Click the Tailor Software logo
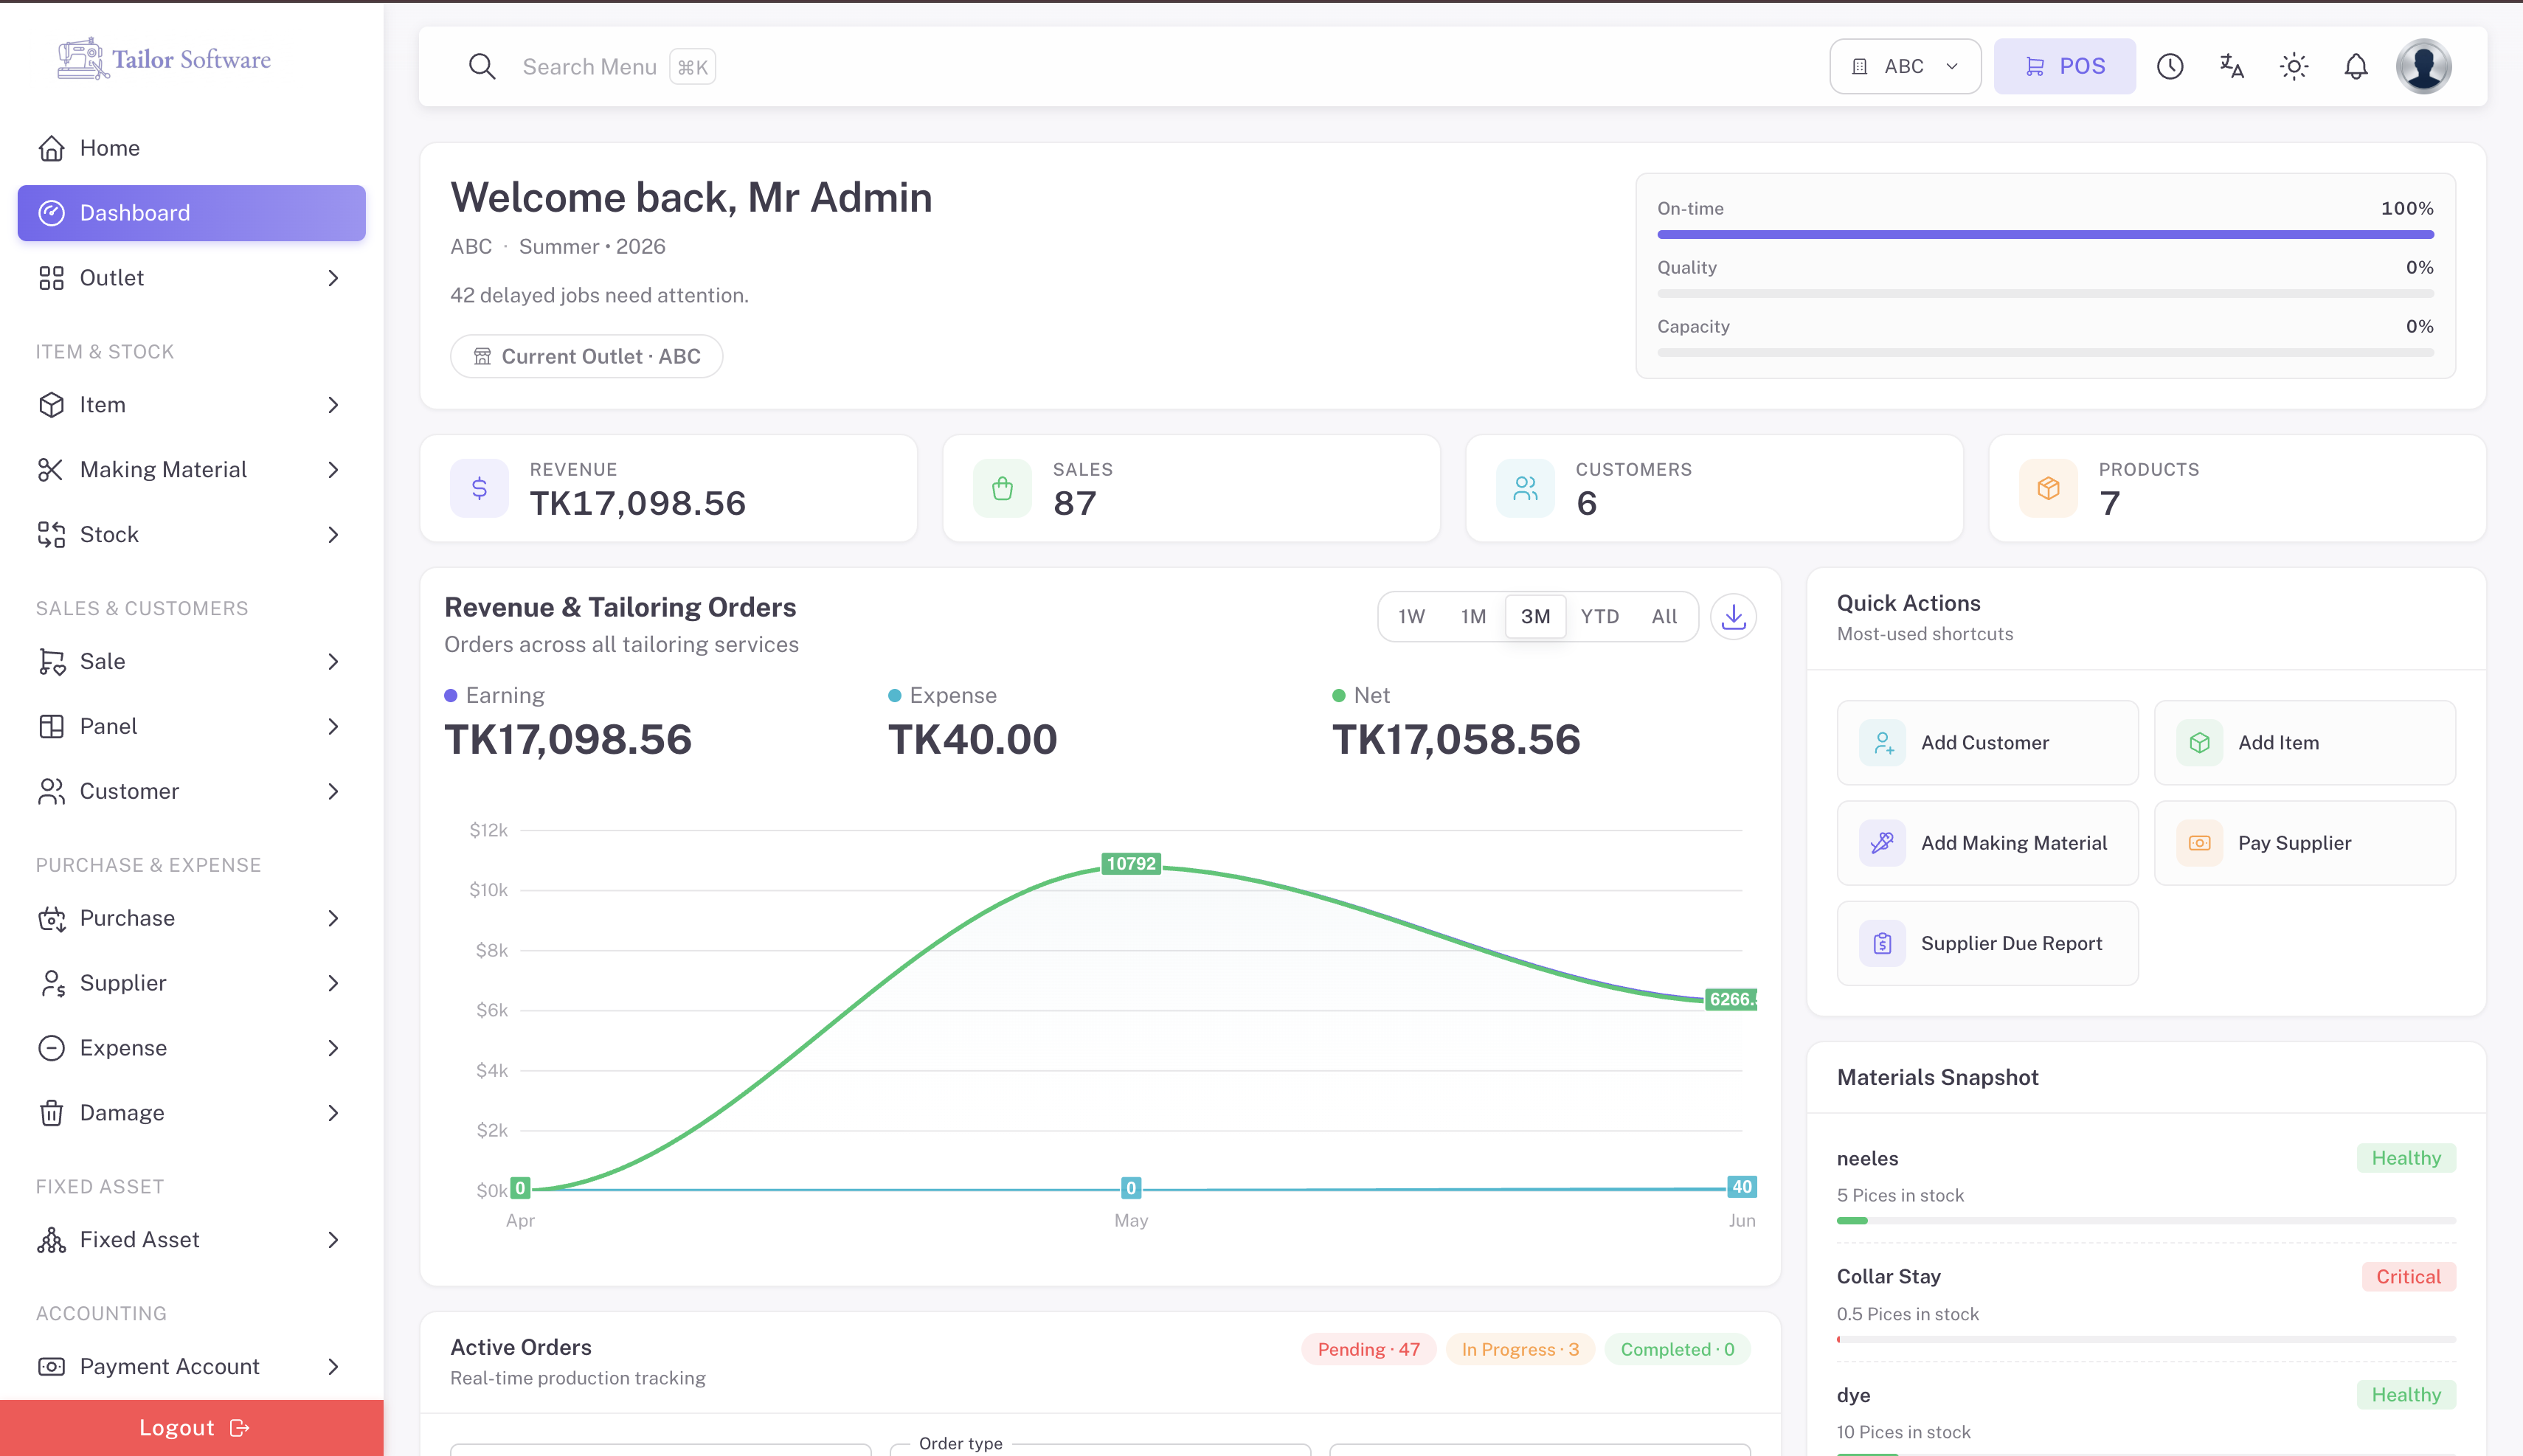2523x1456 pixels. click(x=164, y=59)
